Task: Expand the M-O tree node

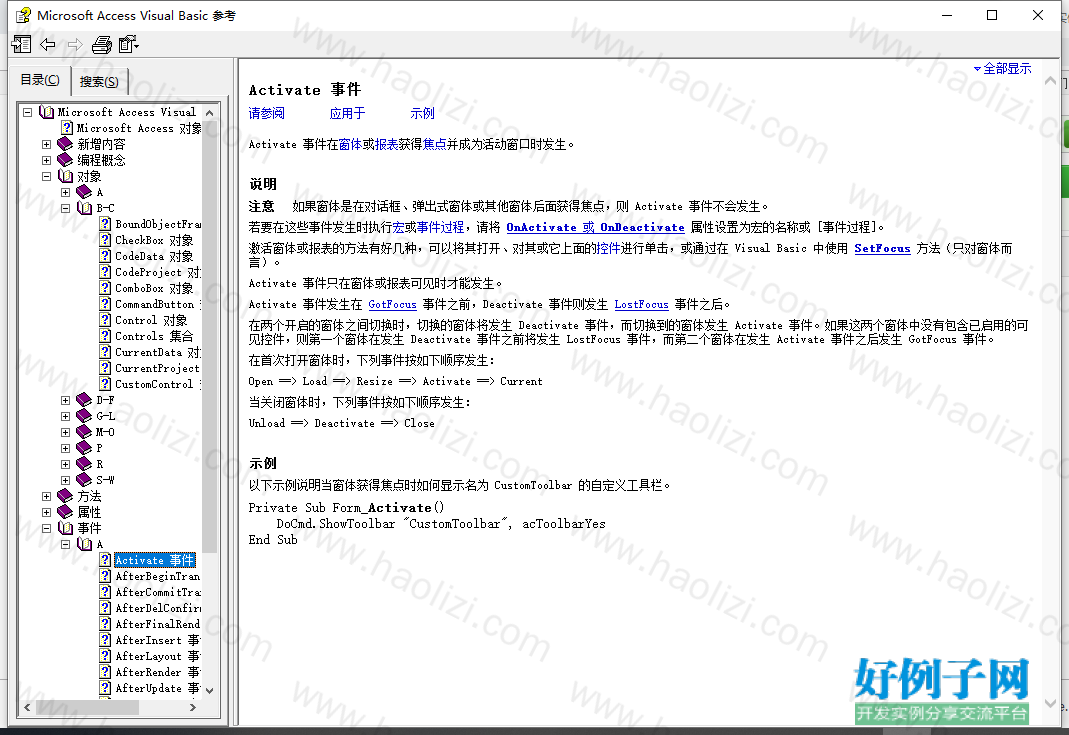Action: [65, 432]
